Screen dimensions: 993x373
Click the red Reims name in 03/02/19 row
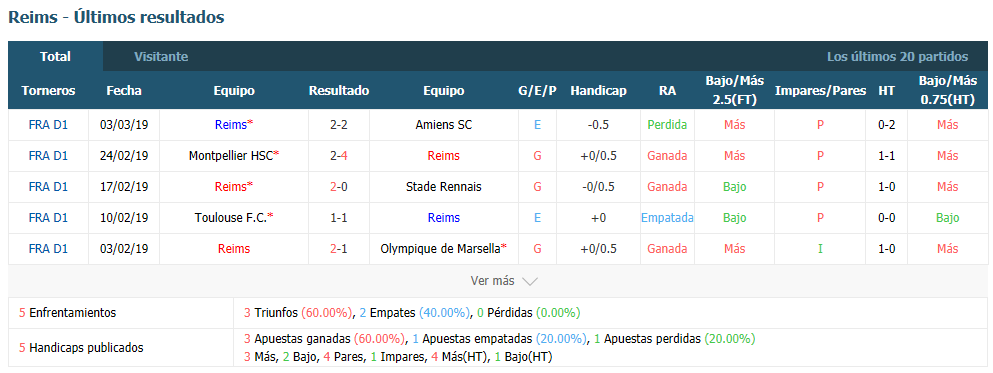tap(234, 249)
